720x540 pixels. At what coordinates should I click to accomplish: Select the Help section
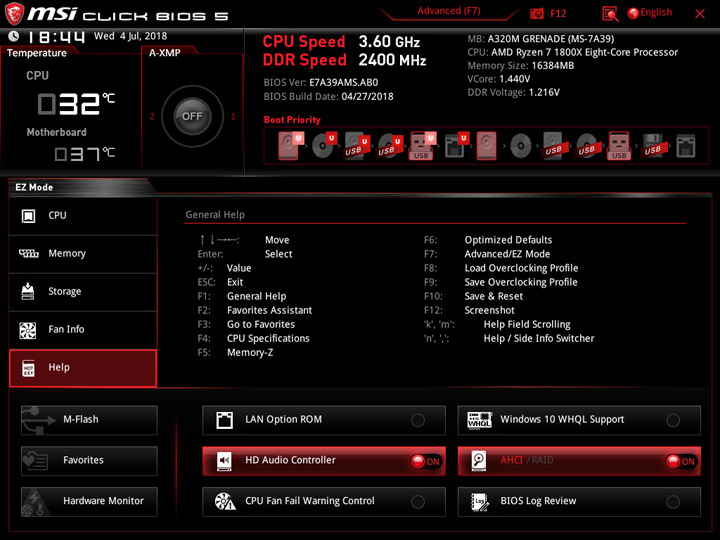[83, 368]
